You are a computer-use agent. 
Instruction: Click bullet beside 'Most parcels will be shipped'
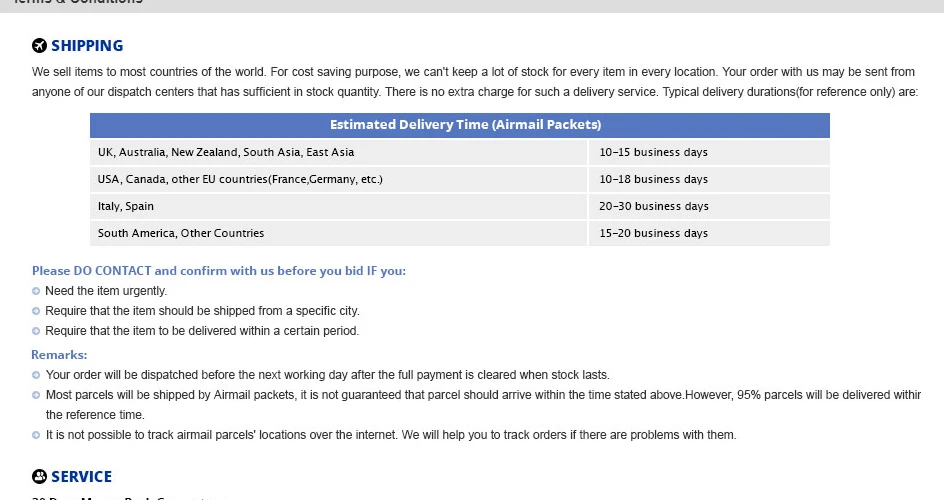click(x=36, y=395)
